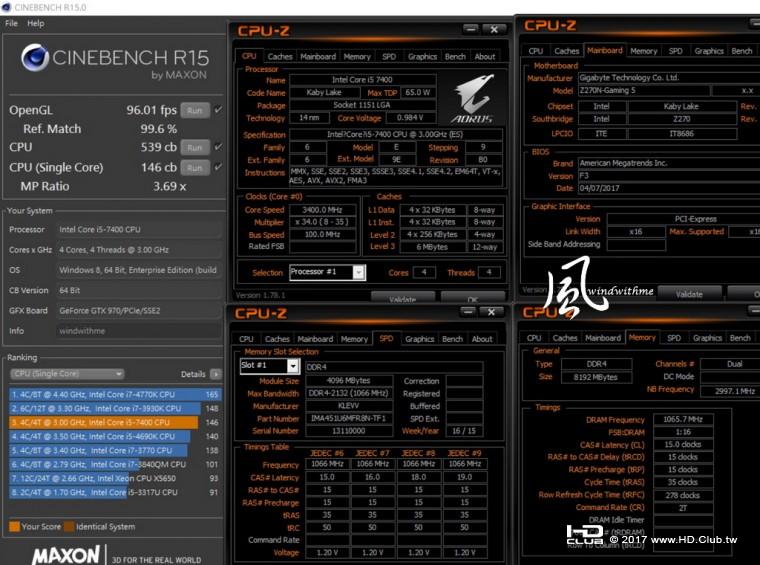The image size is (760, 565).
Task: Select the i5-4690K ranking row
Action: (x=115, y=437)
